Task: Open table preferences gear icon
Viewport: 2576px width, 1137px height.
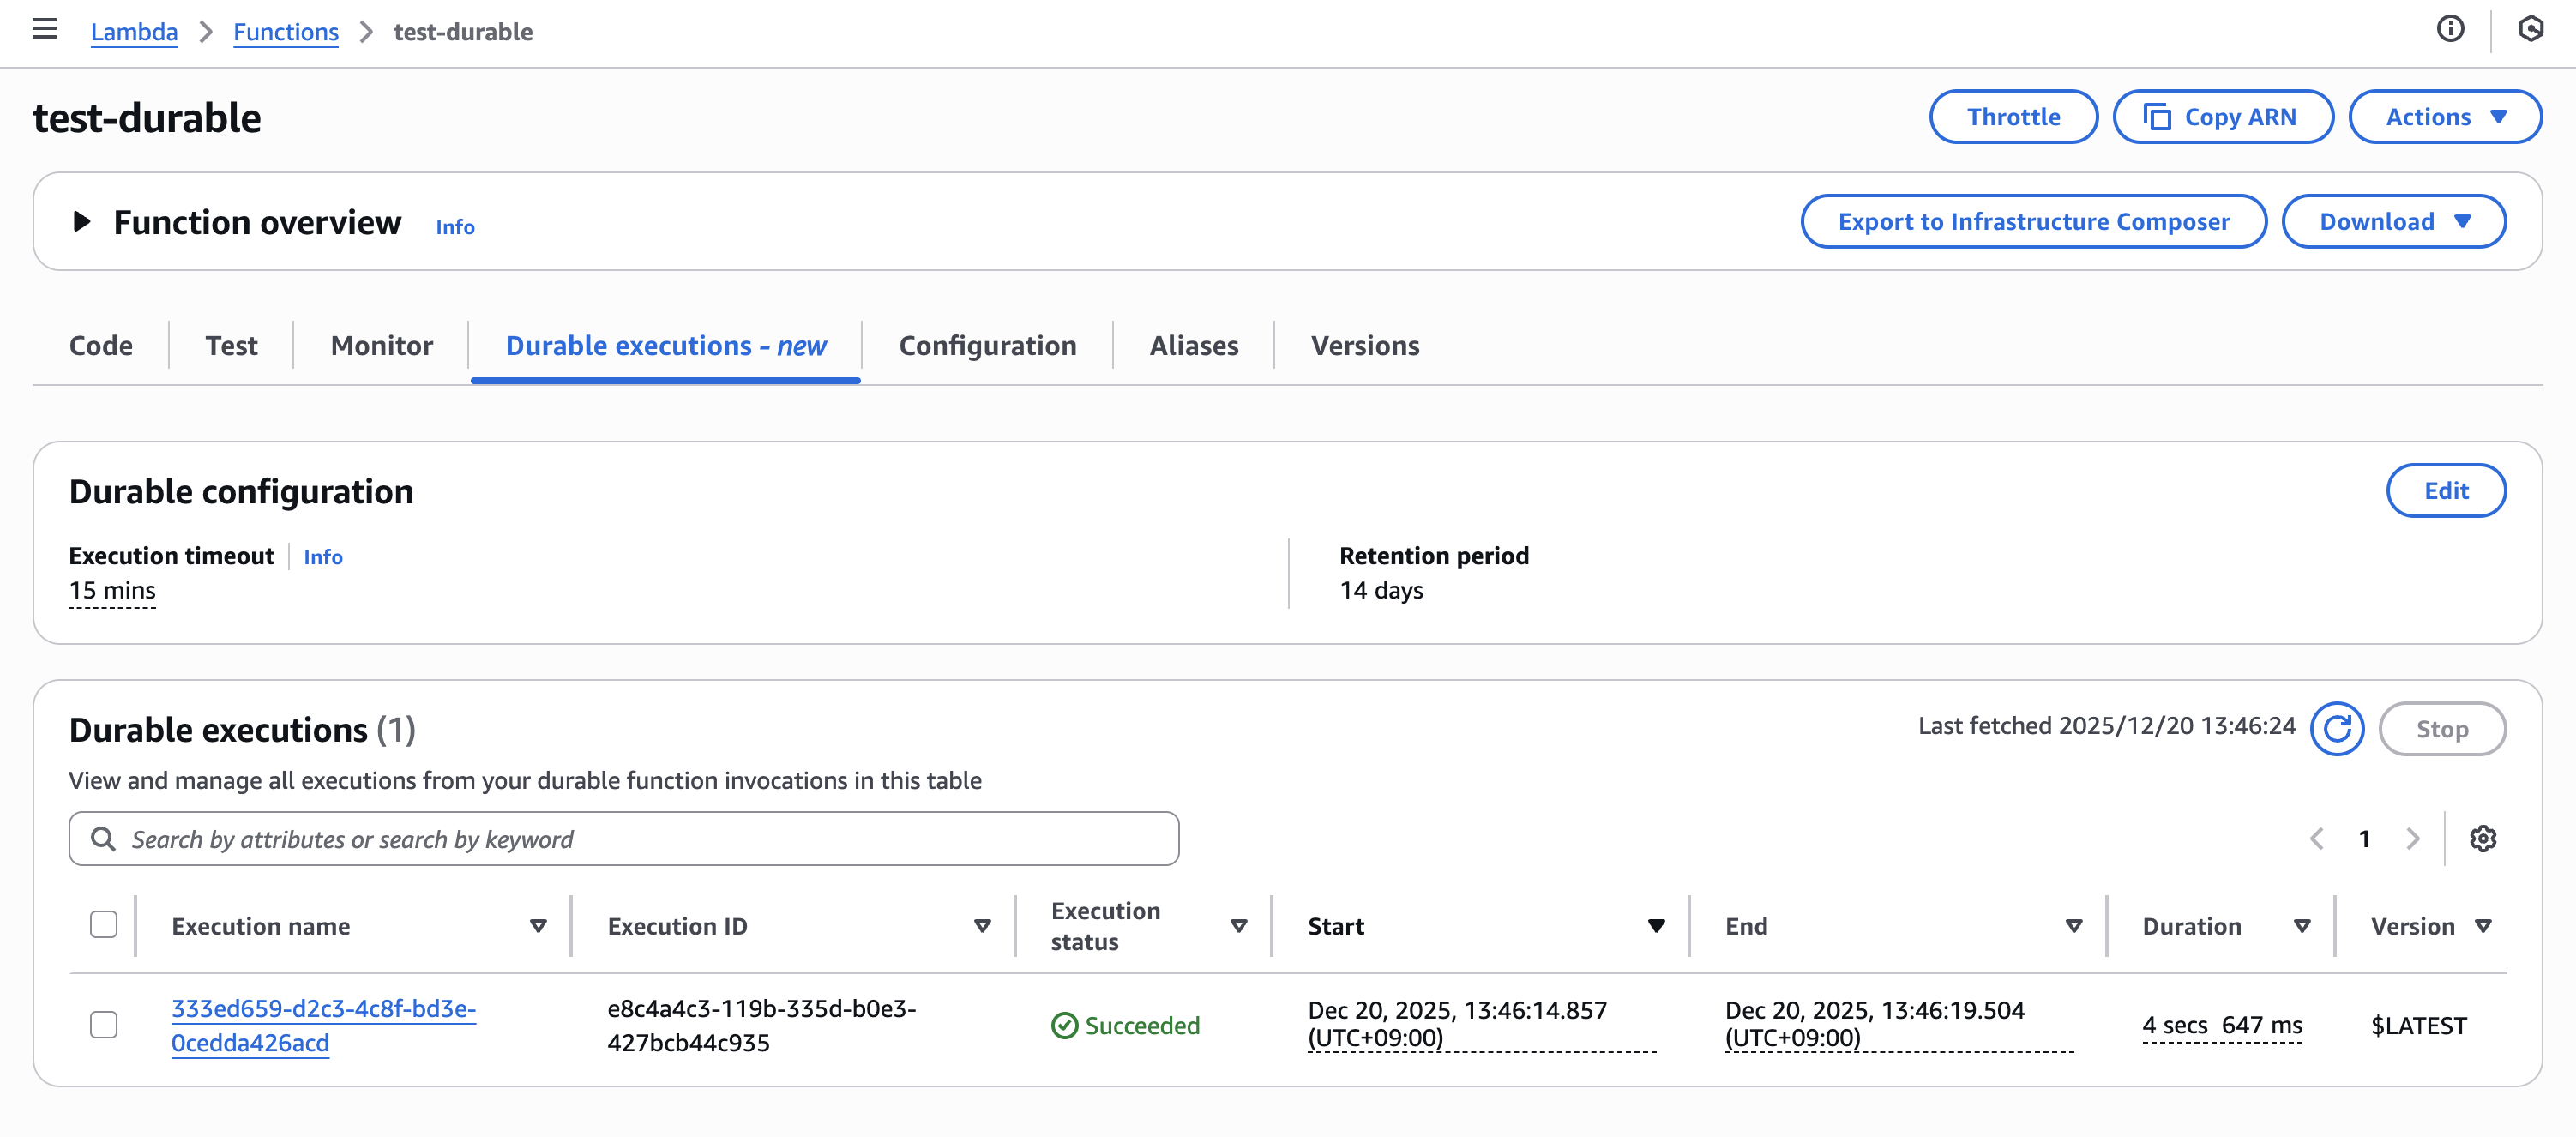Action: tap(2482, 838)
